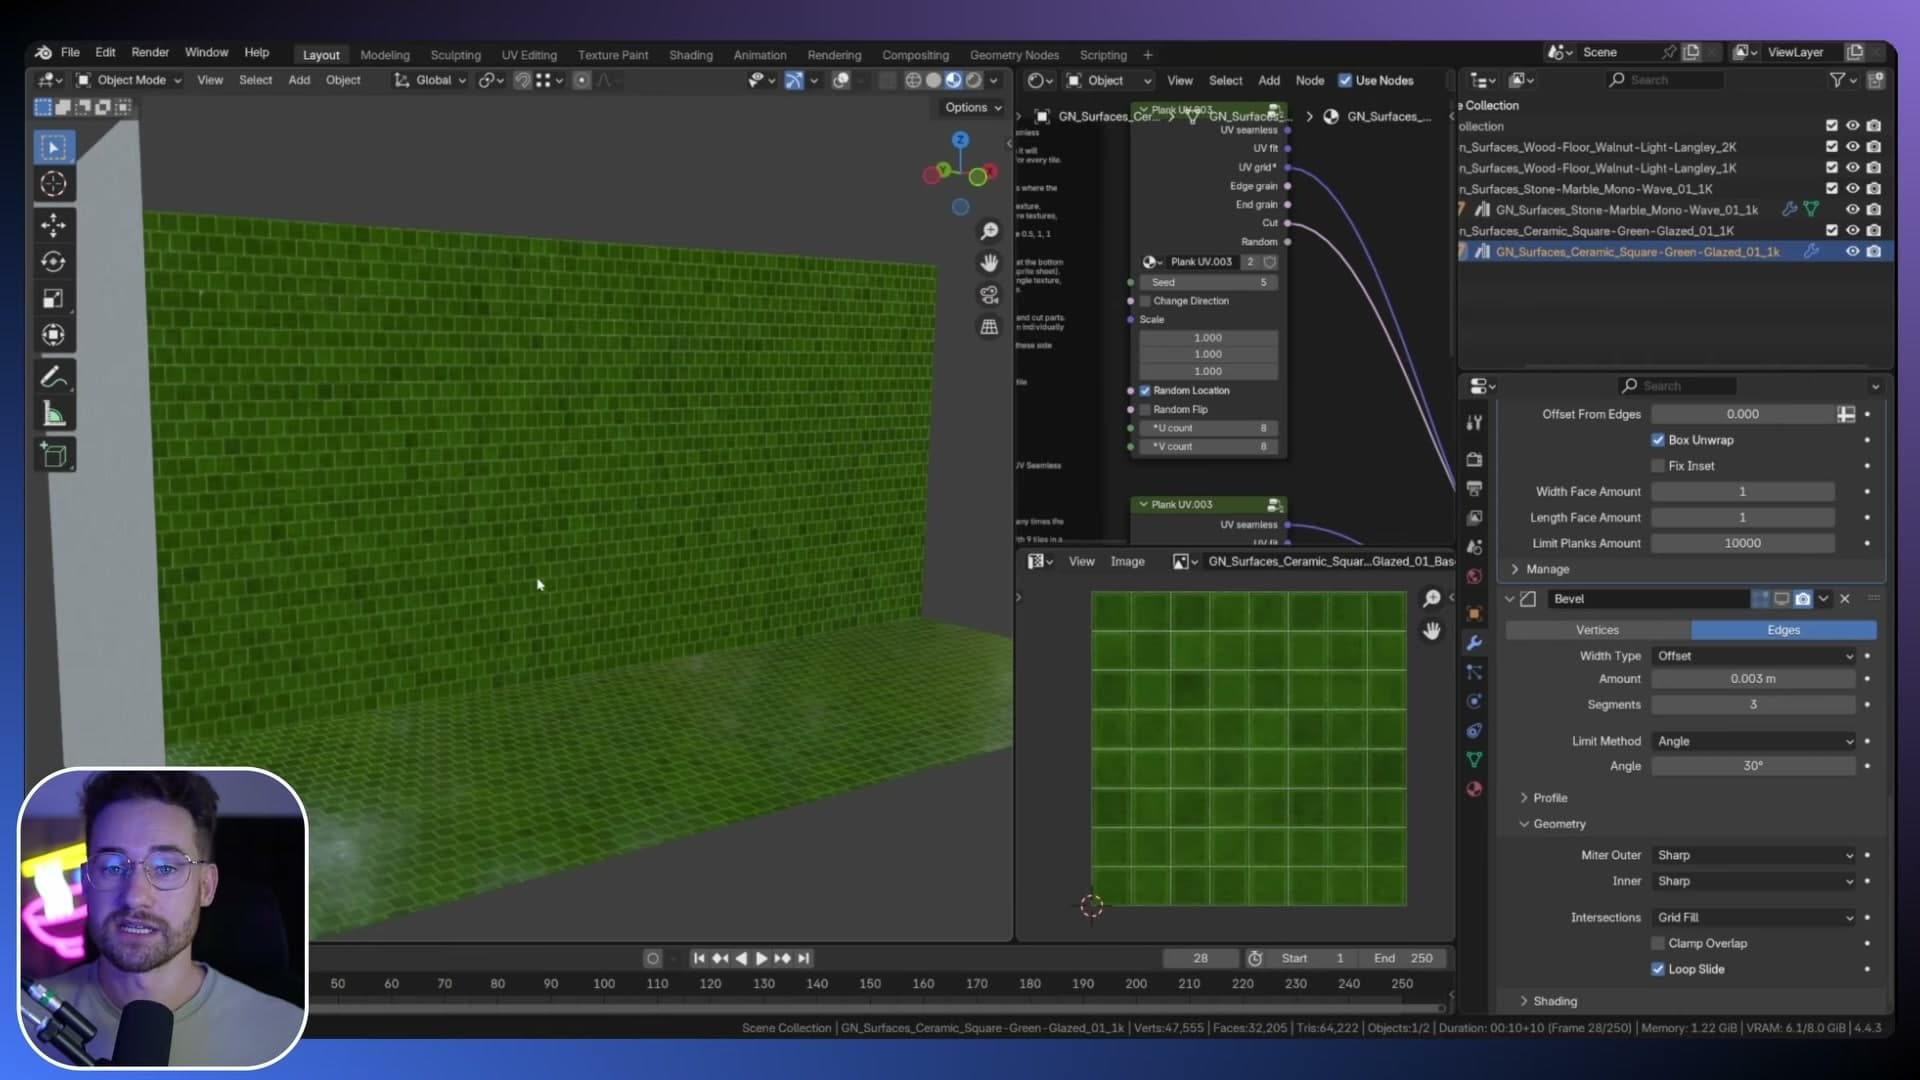Open the image editor Image menu
1920x1080 pixels.
pos(1127,562)
